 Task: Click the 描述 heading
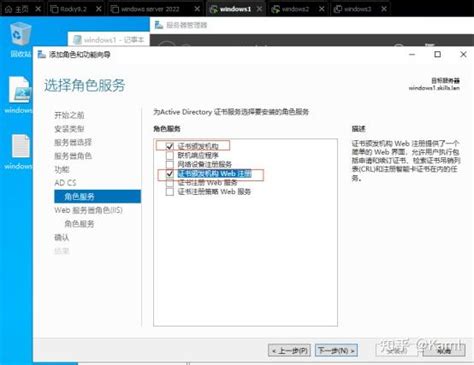click(359, 129)
